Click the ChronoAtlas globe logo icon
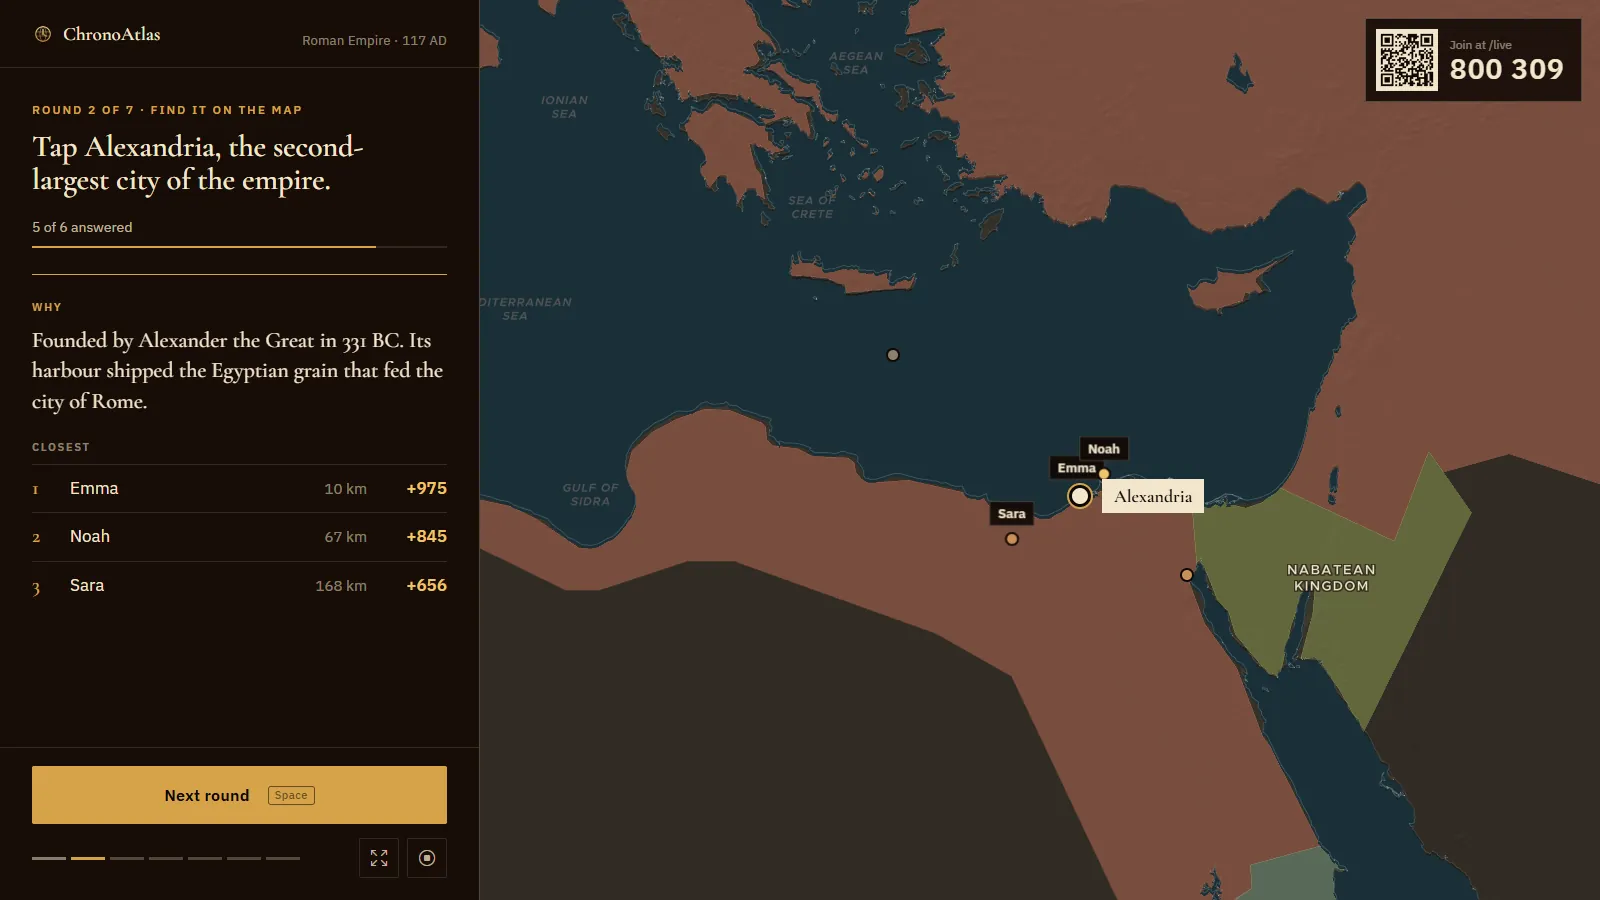1600x900 pixels. [43, 34]
